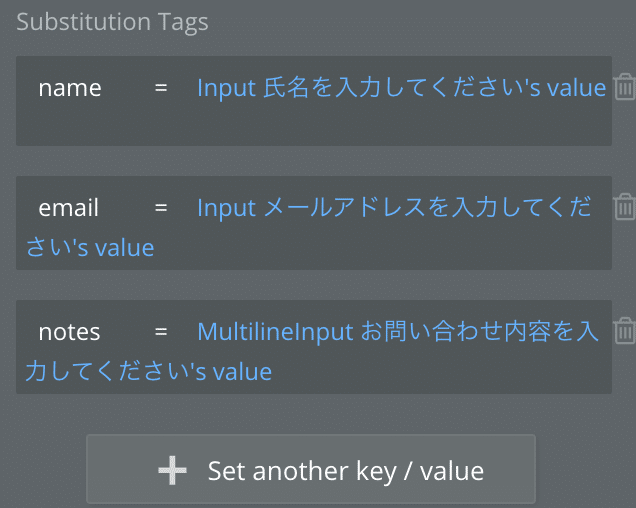Delete the name substitution tag
This screenshot has height=508, width=636.
tap(624, 88)
